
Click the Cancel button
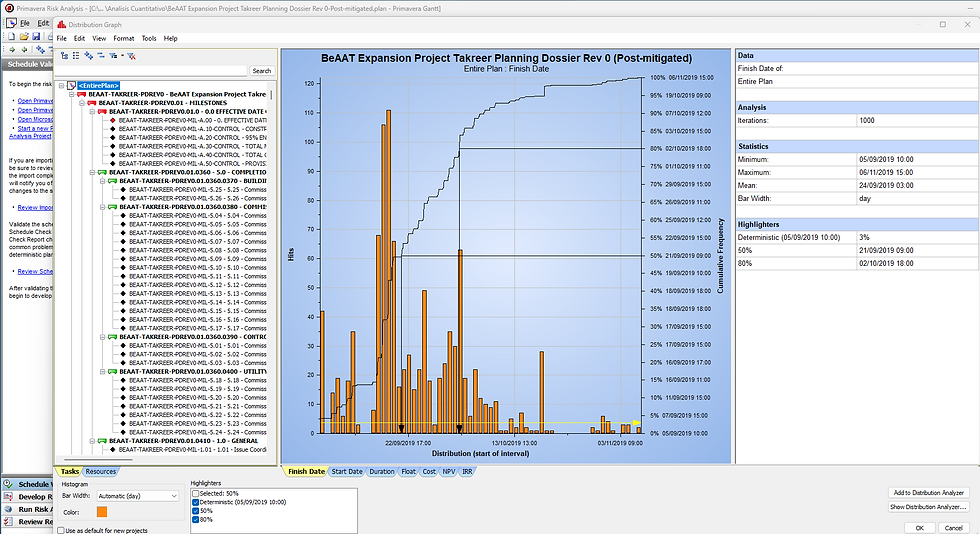pos(954,528)
